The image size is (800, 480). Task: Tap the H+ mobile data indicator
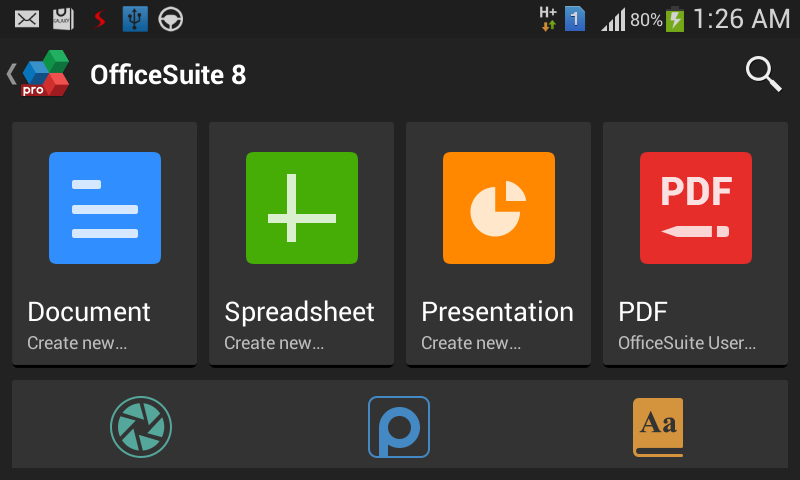click(548, 19)
